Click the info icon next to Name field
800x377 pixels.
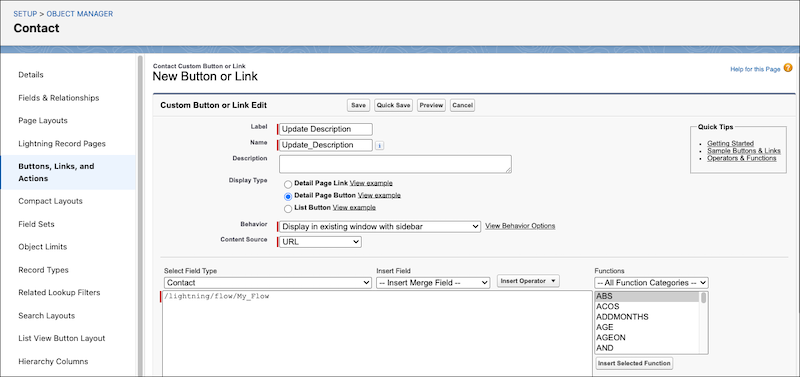(379, 145)
